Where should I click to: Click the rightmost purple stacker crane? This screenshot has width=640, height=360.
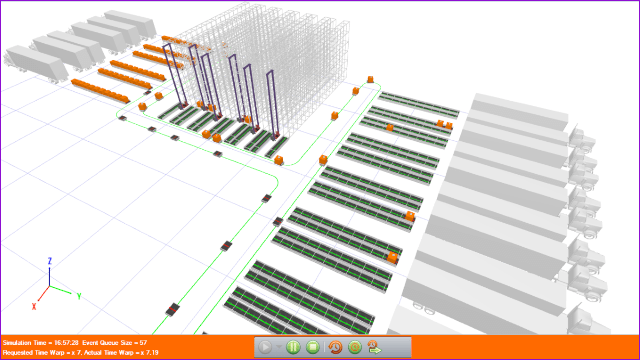pyautogui.click(x=273, y=104)
